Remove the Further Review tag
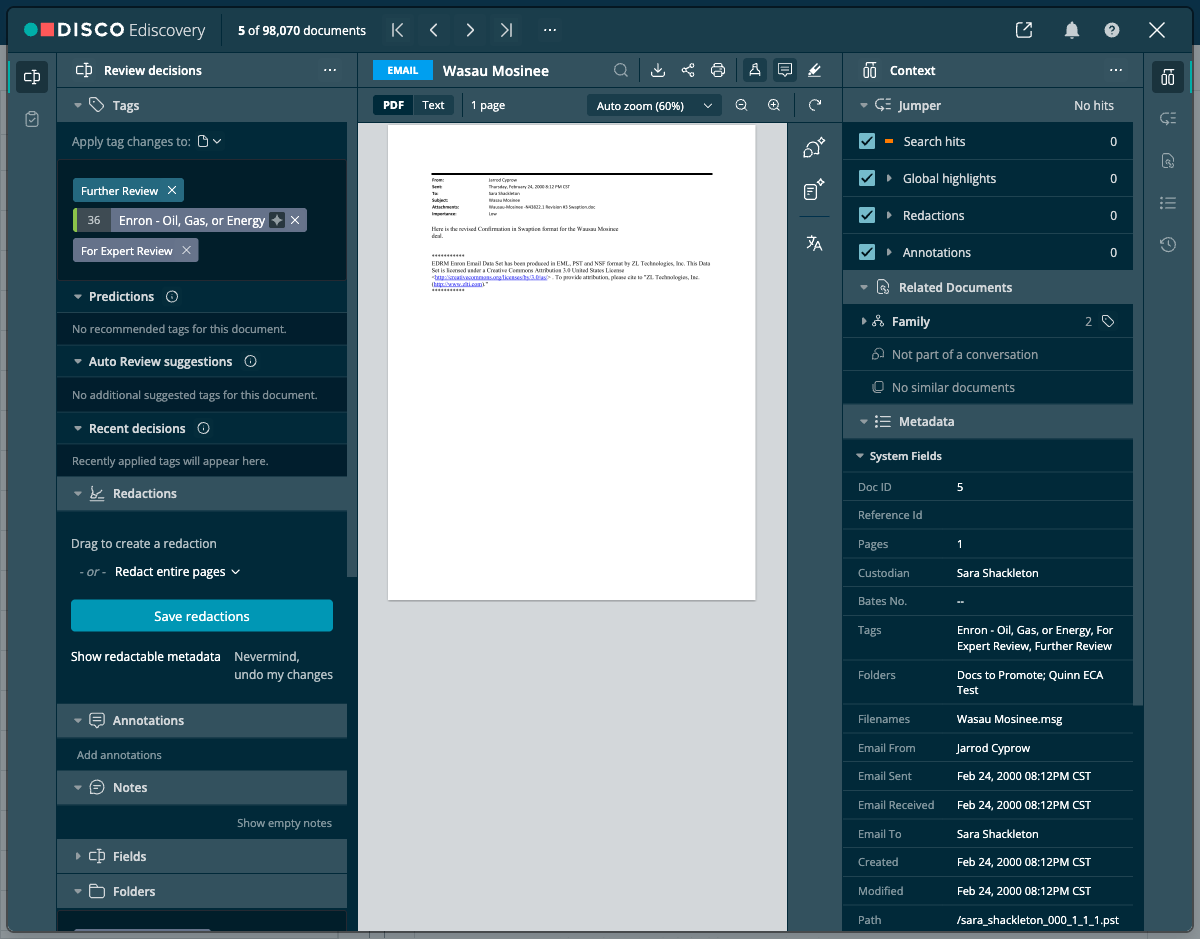 (172, 191)
